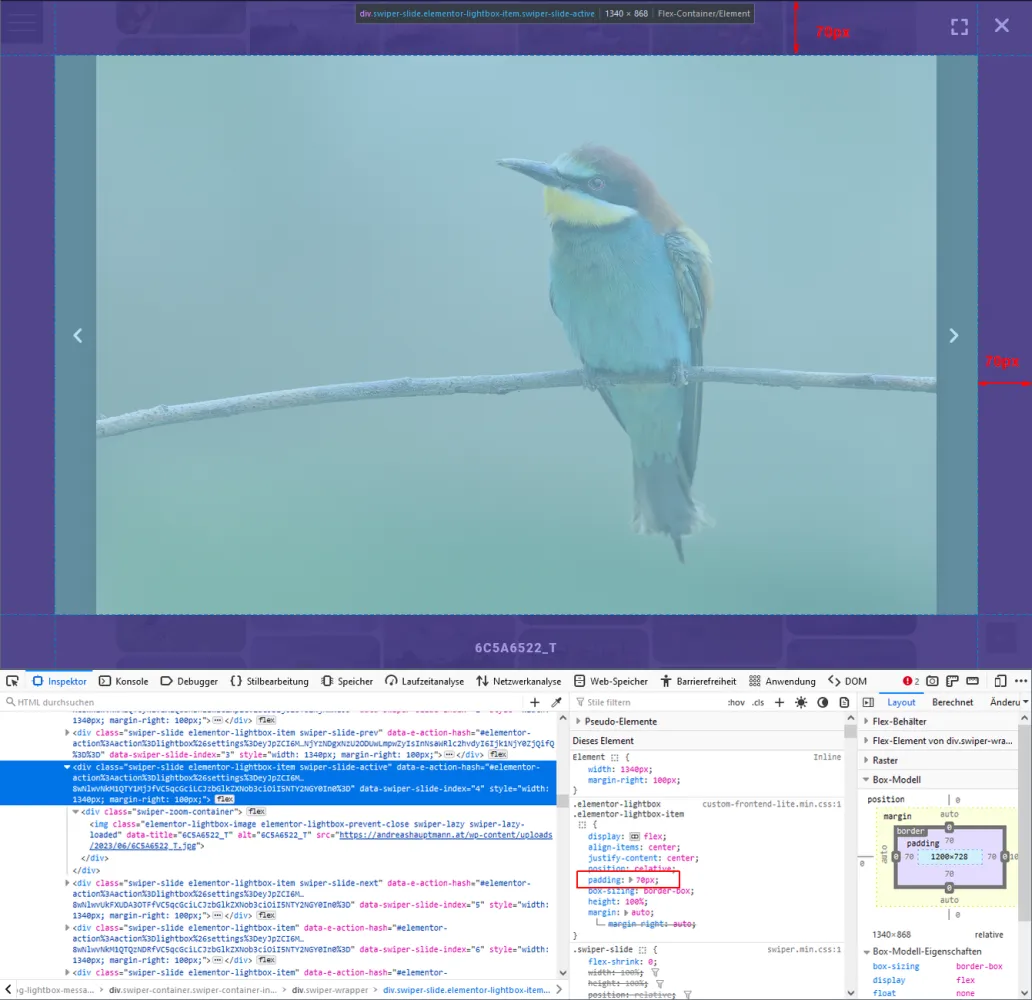Click the red error count indicator
This screenshot has height=1000, width=1032.
(911, 681)
